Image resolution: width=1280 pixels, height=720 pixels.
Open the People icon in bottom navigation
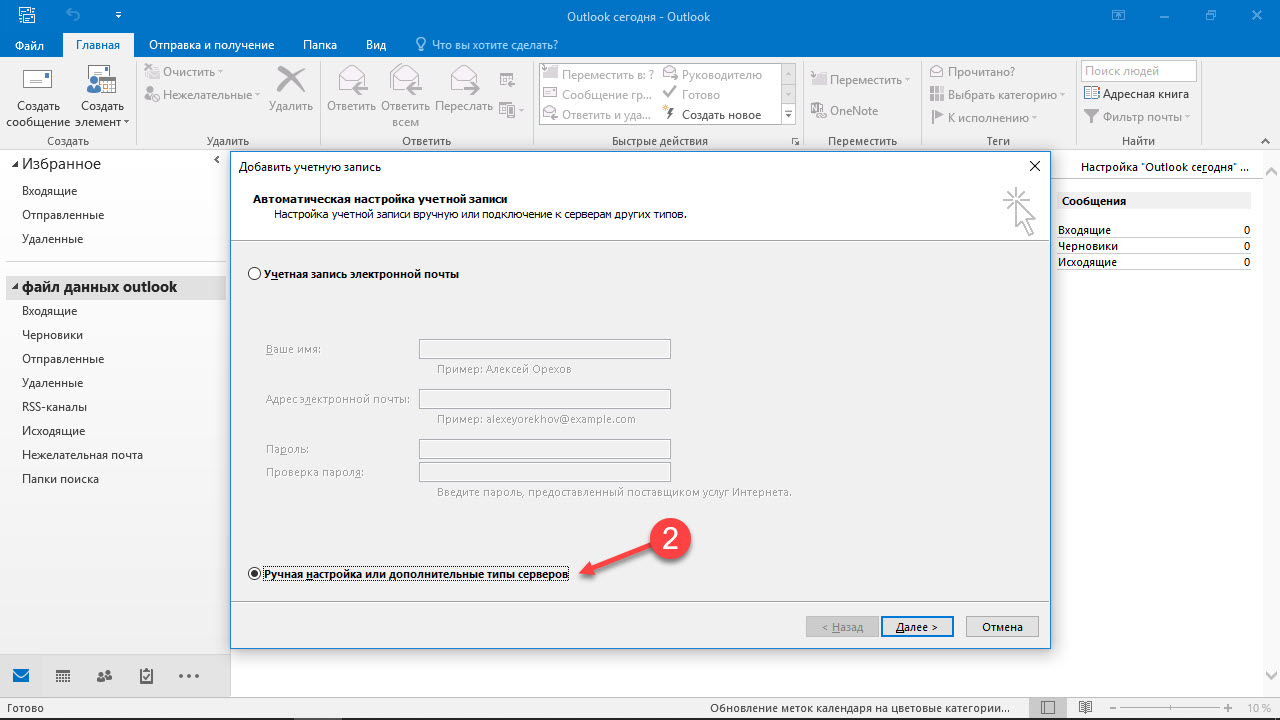point(104,676)
